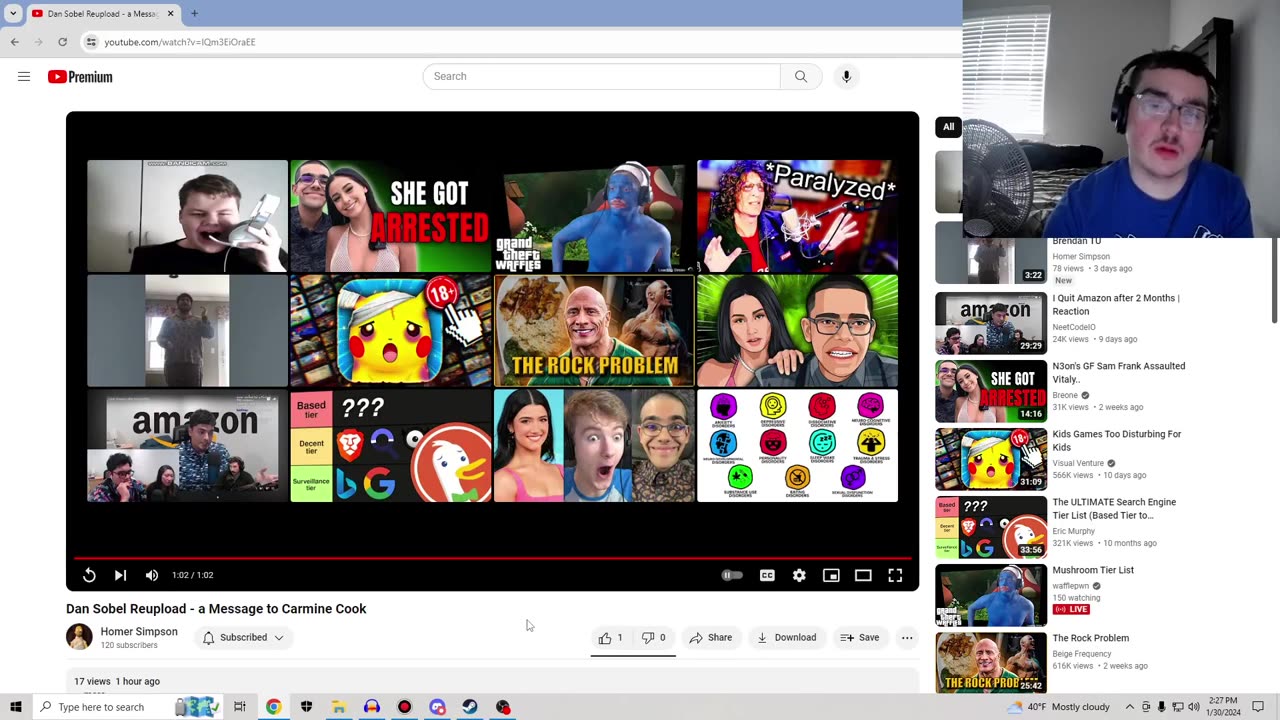
Task: Open 'Kids Games Too Disturbing For Kids'
Action: click(1117, 440)
